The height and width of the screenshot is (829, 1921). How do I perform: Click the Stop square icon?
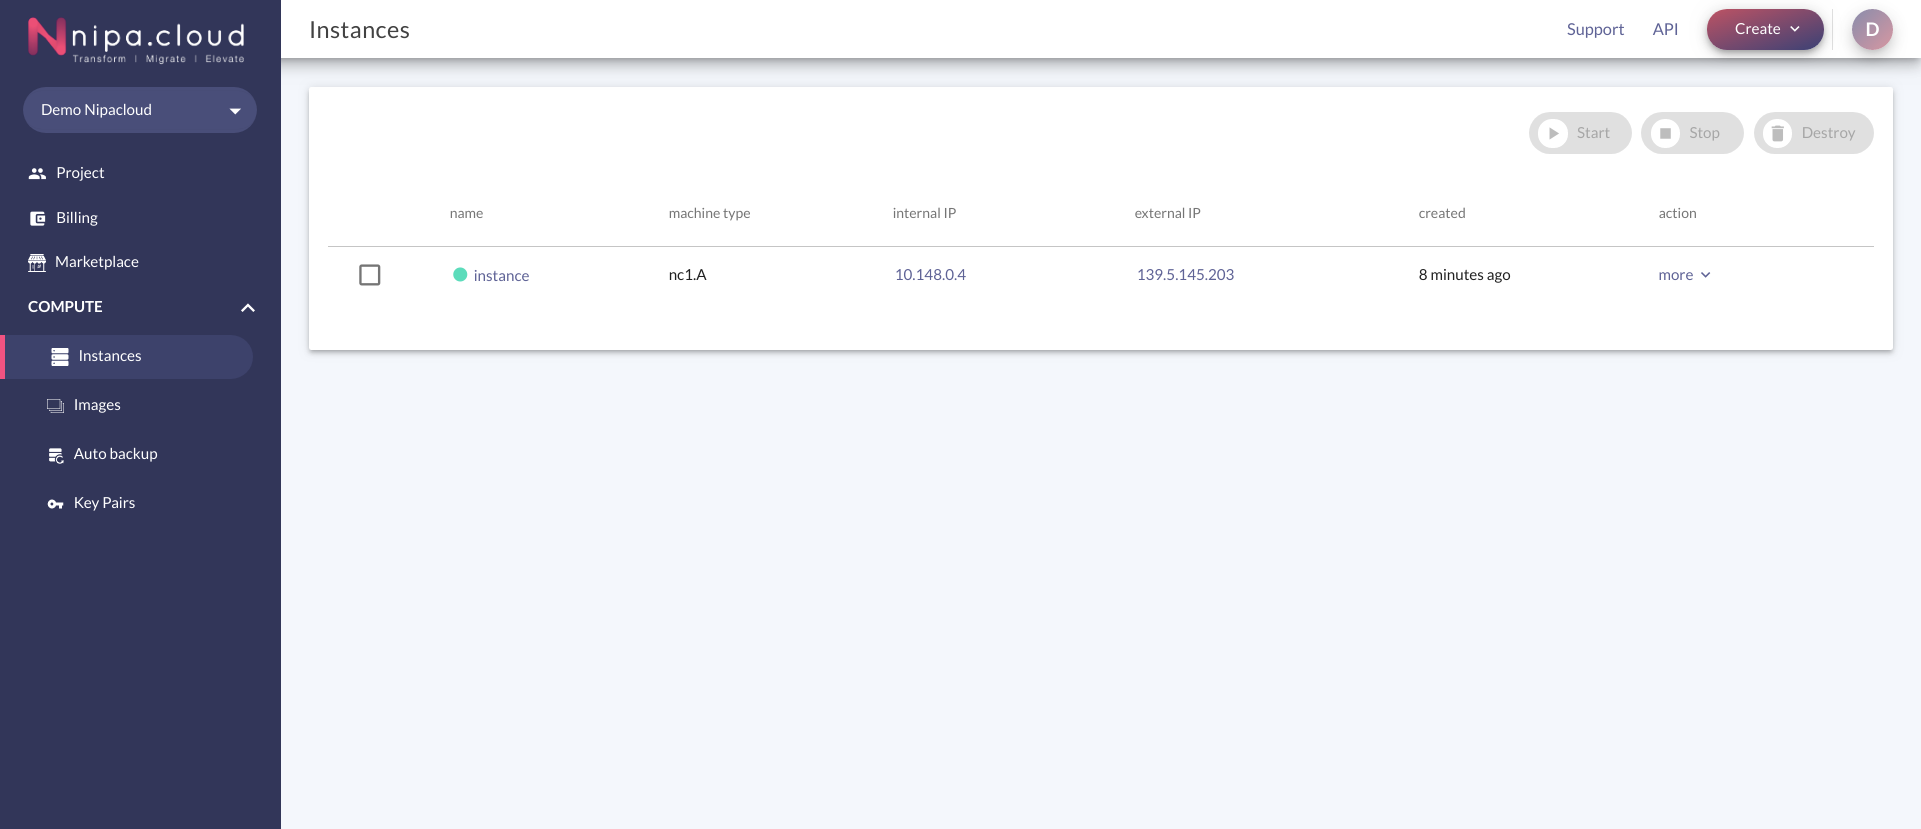click(x=1665, y=133)
